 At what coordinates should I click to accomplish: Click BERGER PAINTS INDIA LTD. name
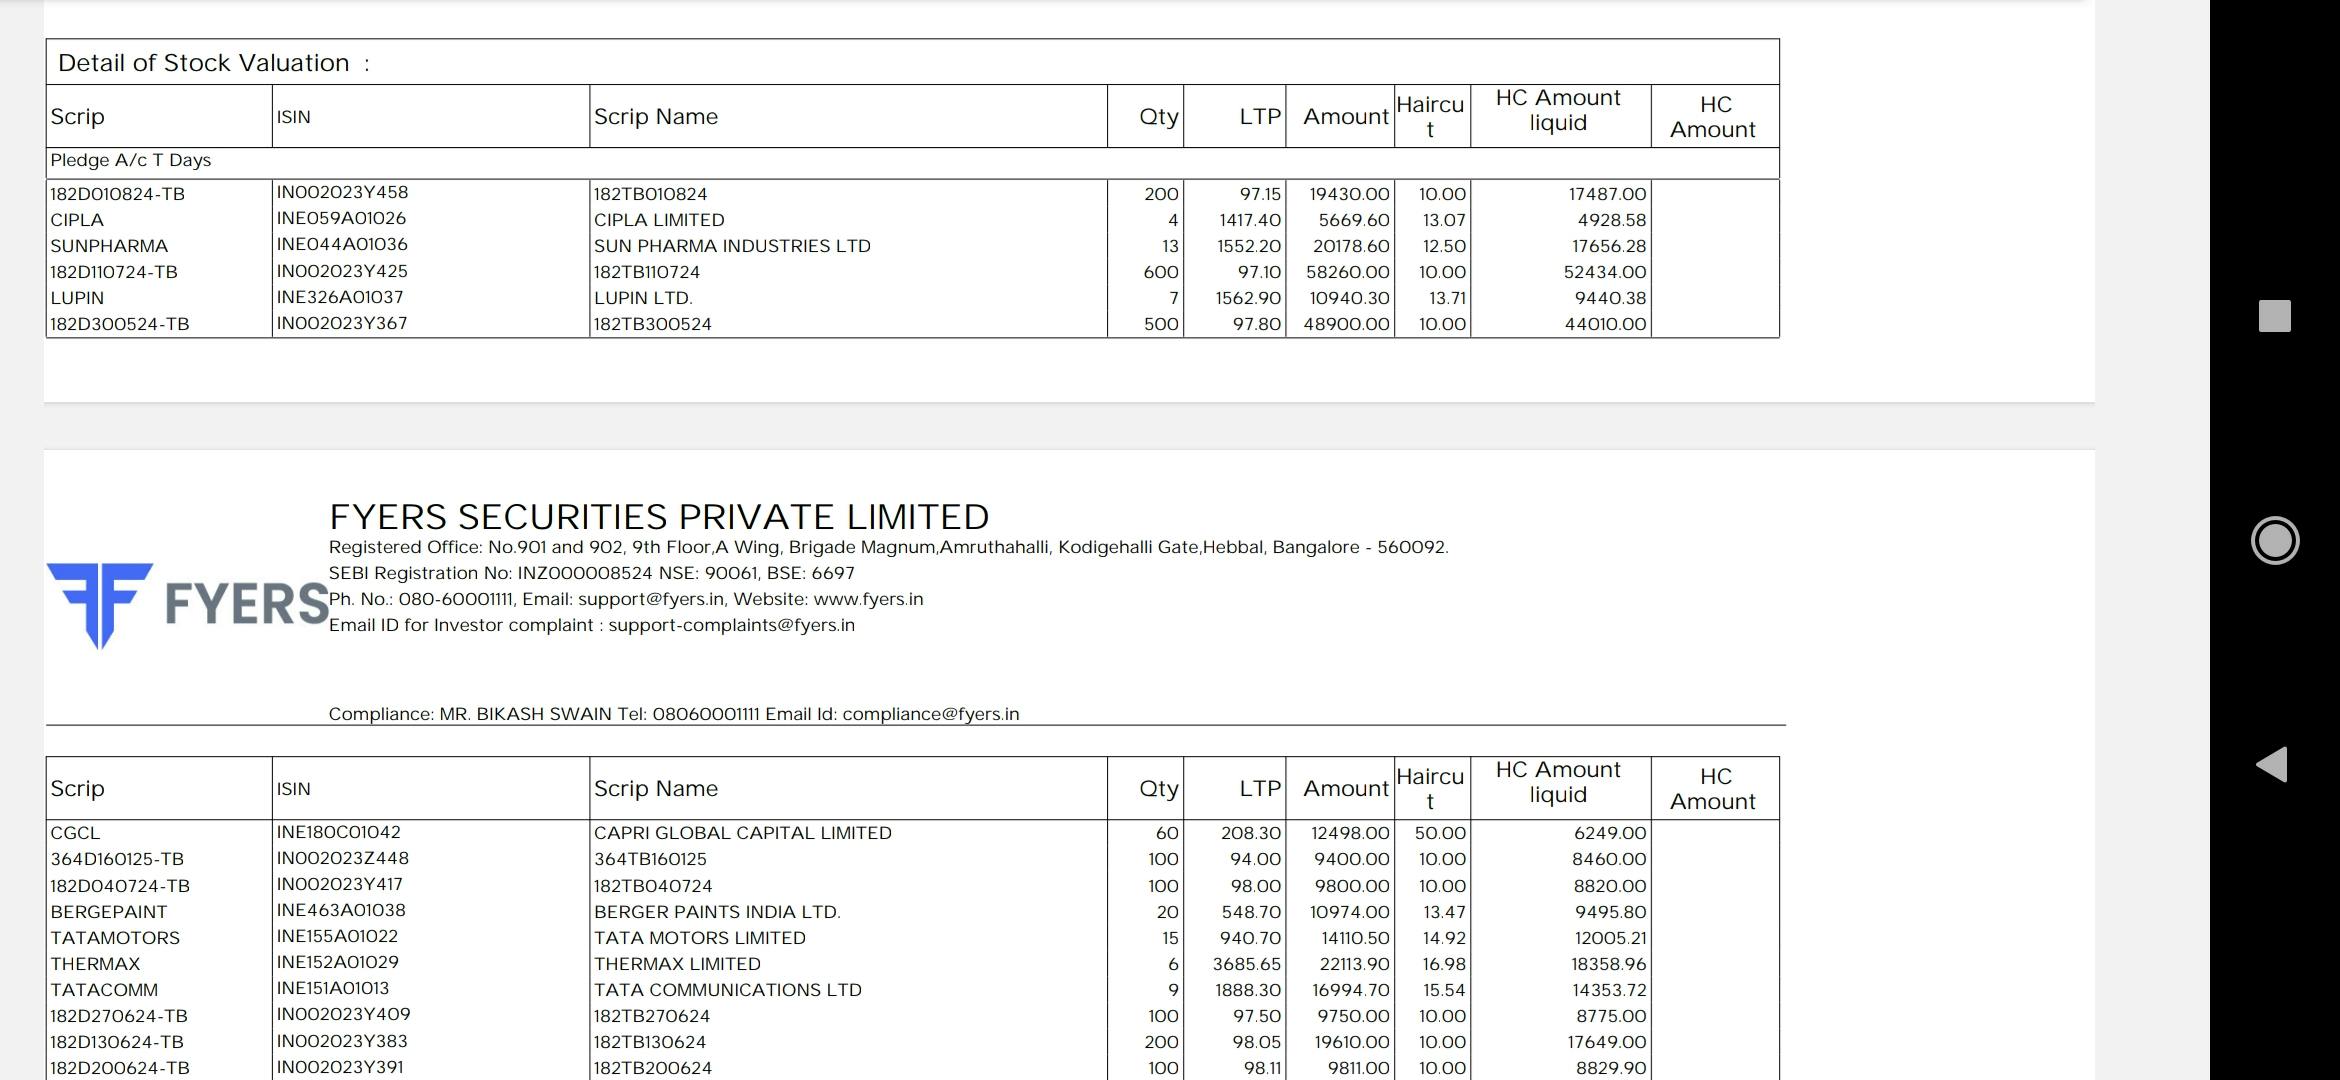click(x=717, y=912)
